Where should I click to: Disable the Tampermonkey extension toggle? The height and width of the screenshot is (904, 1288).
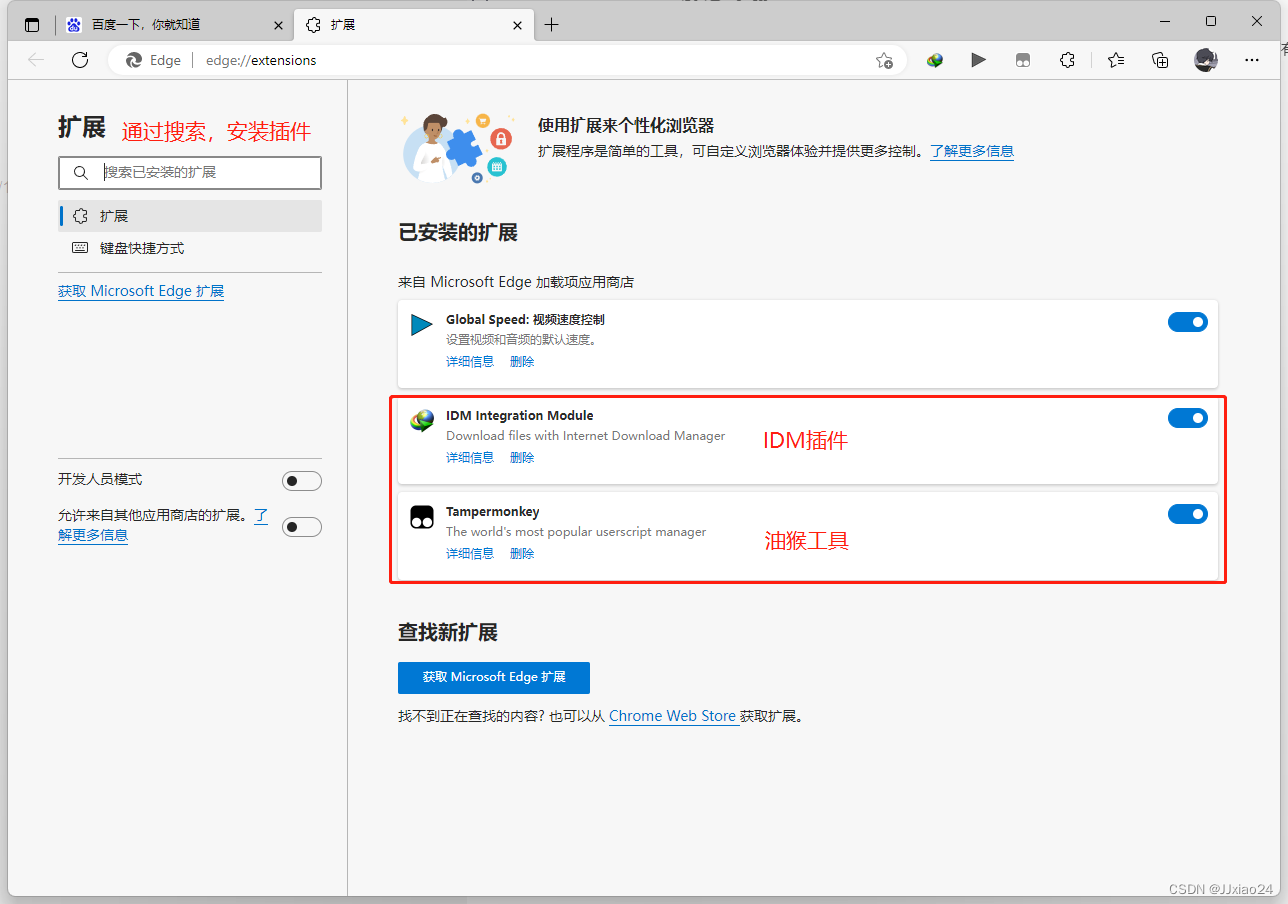[1188, 514]
